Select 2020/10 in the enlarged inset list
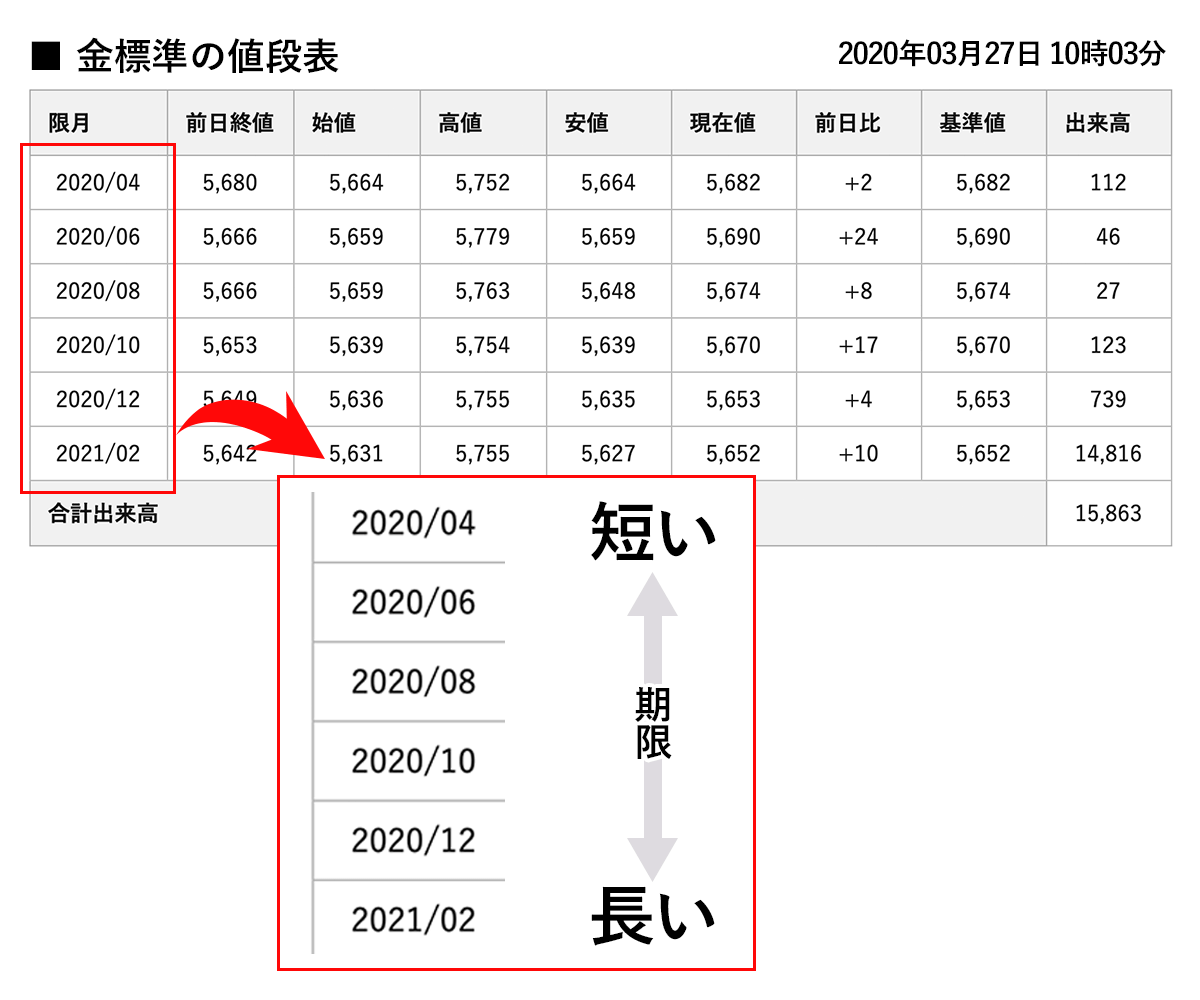1200x1000 pixels. [413, 761]
